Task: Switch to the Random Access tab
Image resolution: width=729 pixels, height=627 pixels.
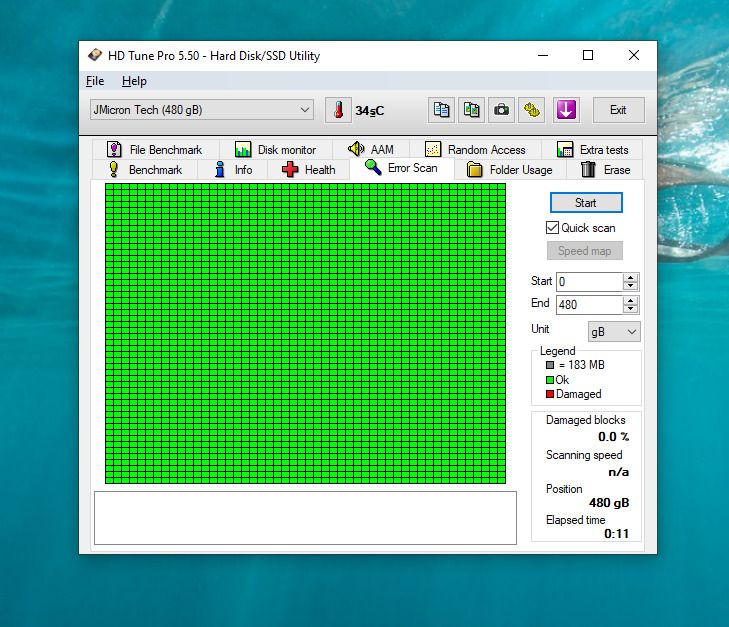Action: pos(475,150)
